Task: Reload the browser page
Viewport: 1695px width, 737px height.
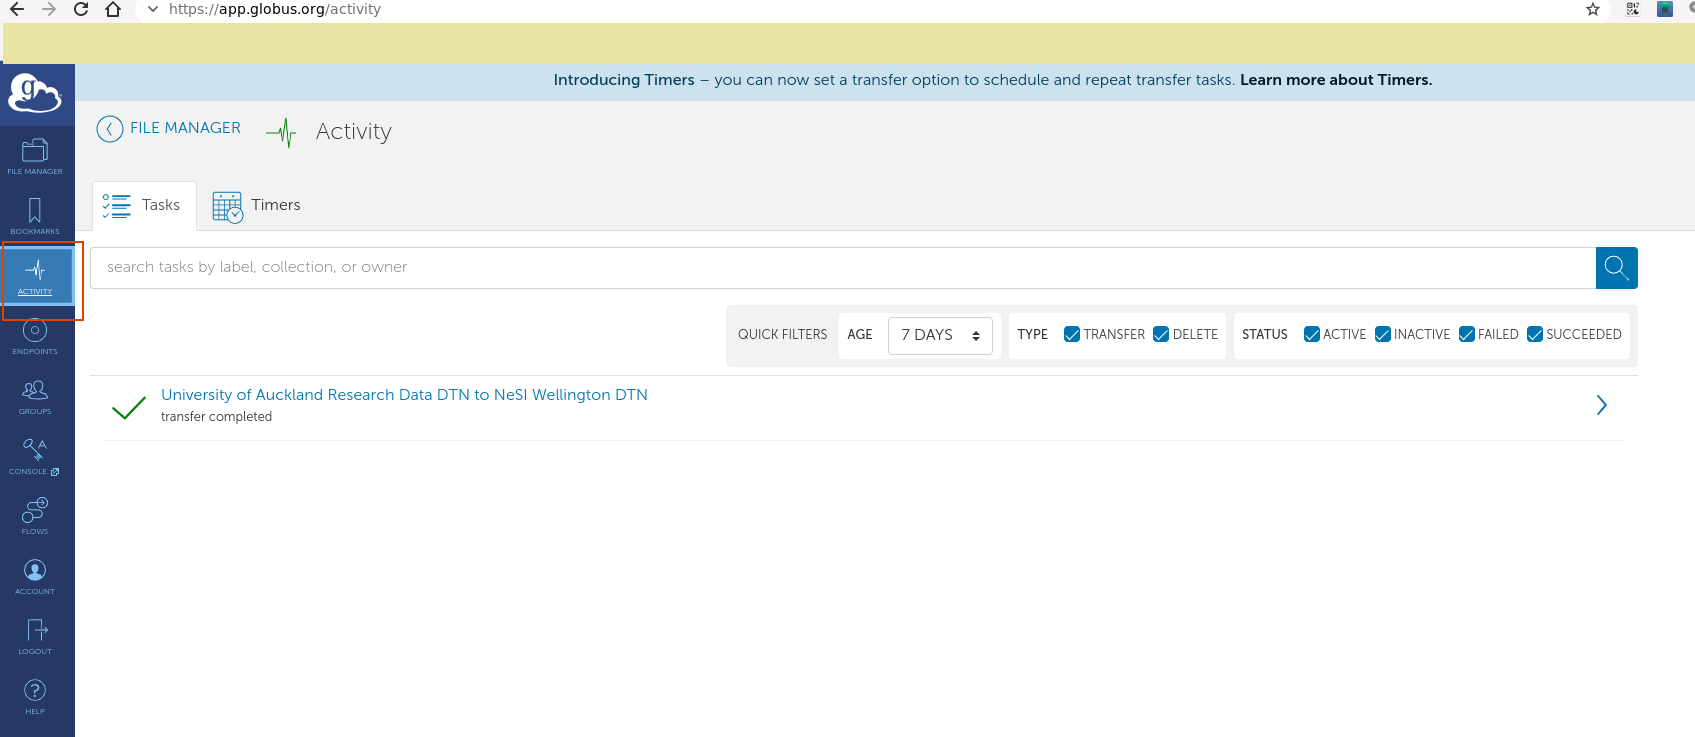Action: (81, 9)
